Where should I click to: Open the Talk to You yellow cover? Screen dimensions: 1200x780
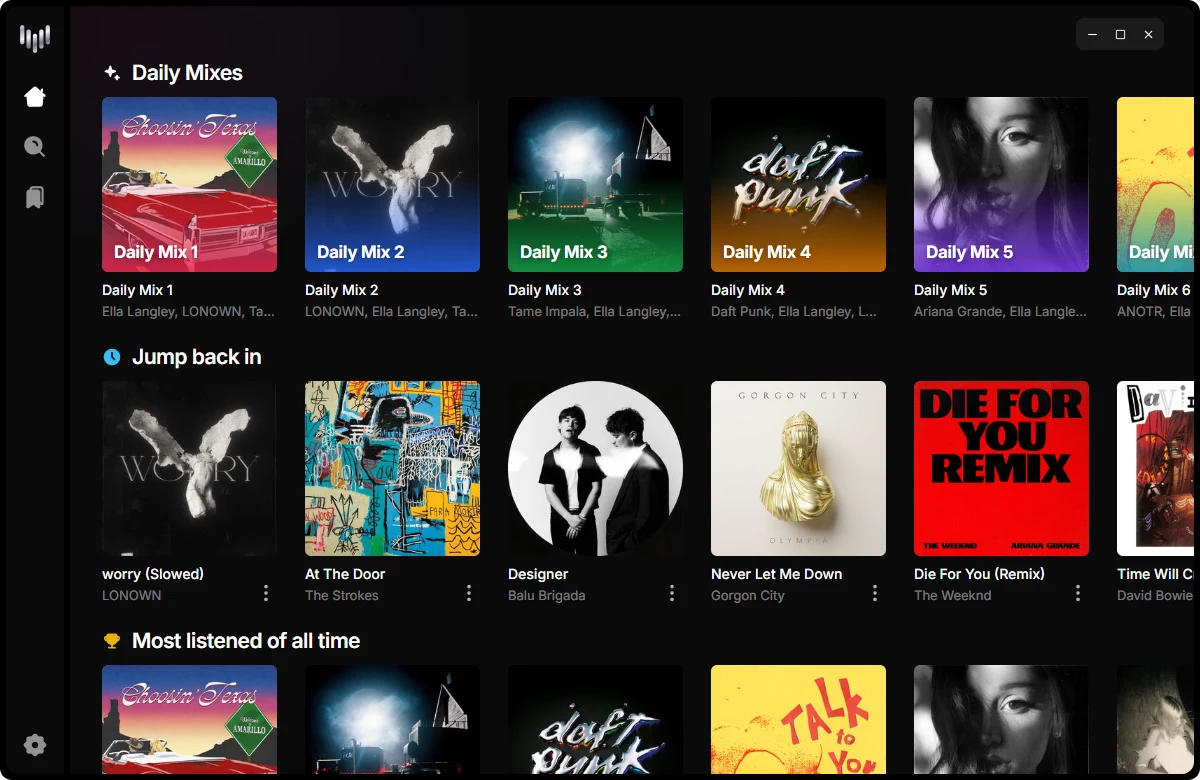798,720
